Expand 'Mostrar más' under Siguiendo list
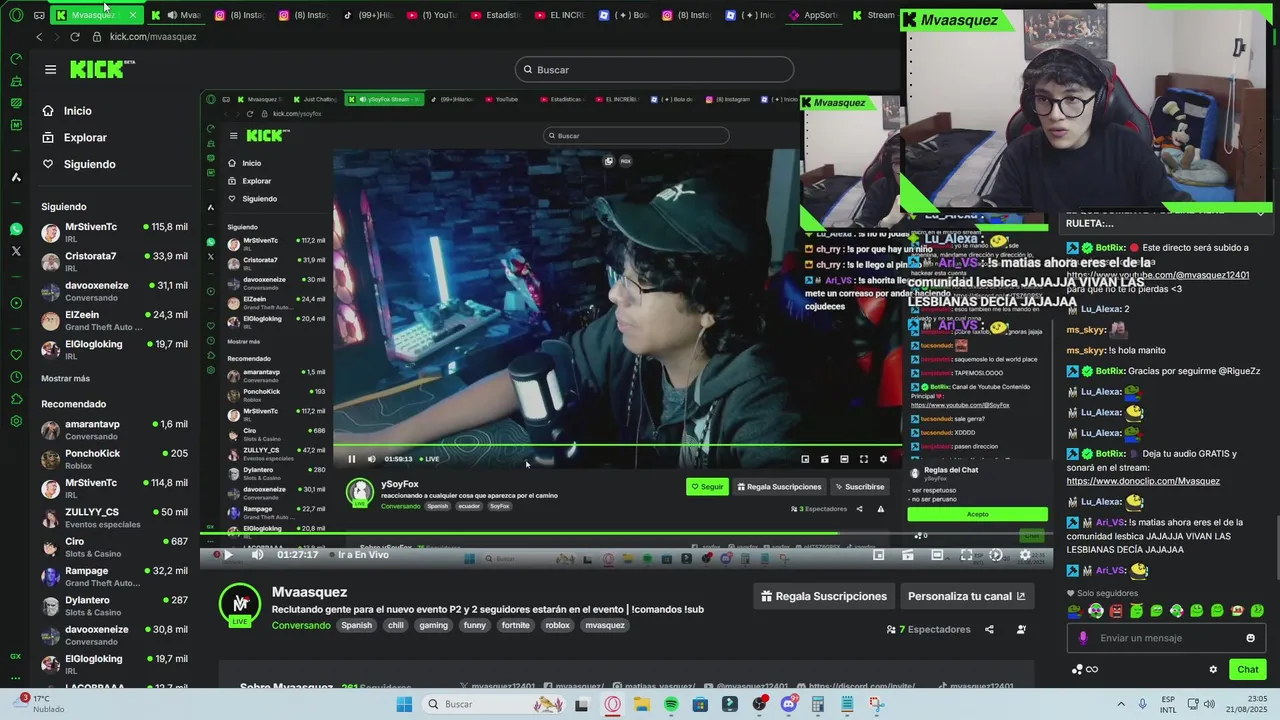Screen dimensions: 1280x720 point(65,379)
